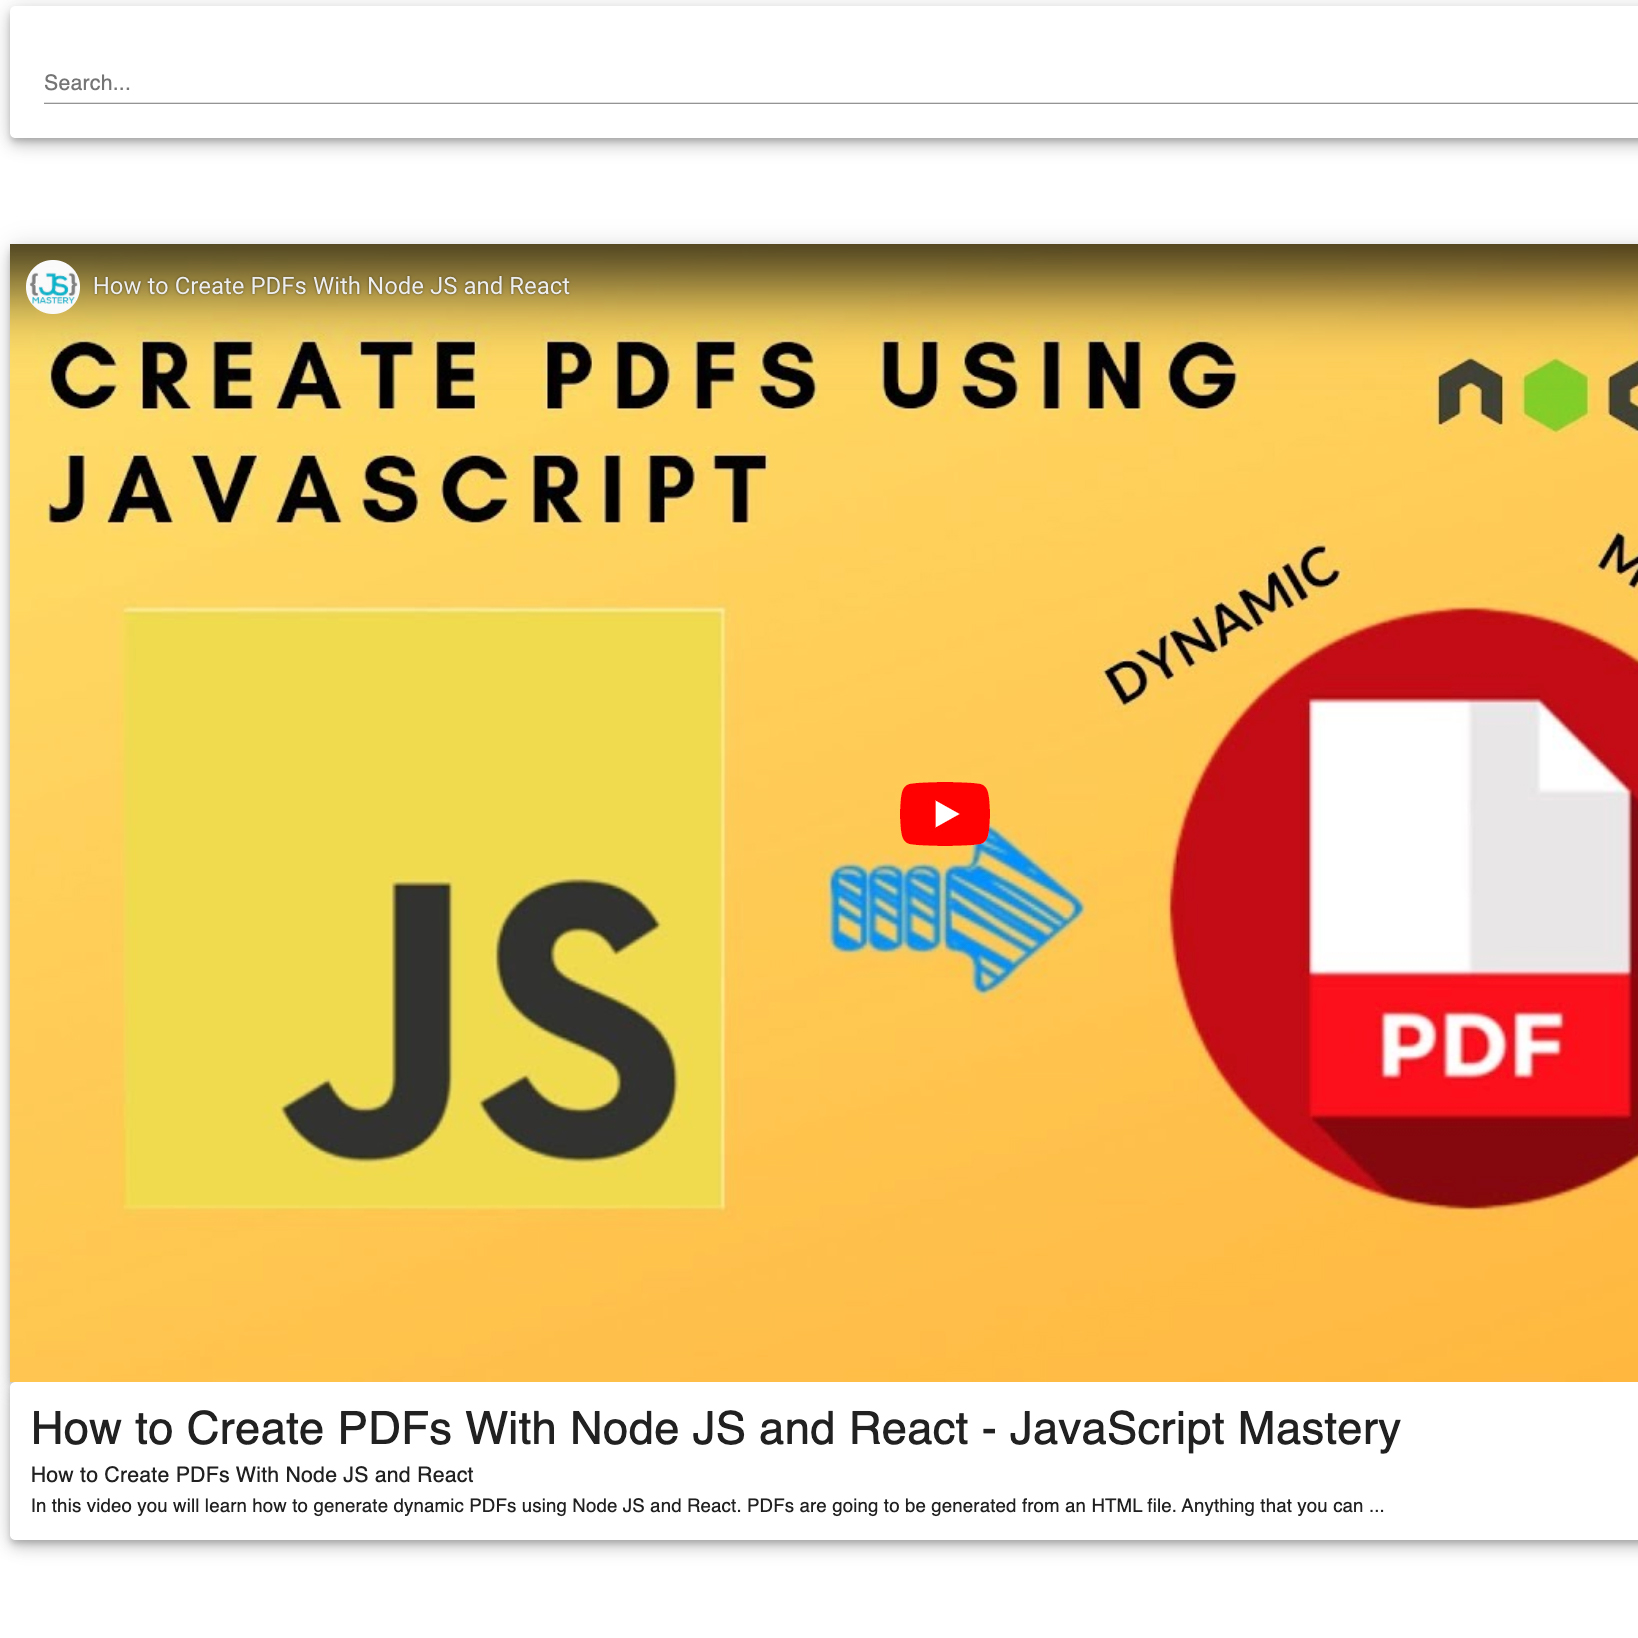Open the overlay video title link in the player
The width and height of the screenshot is (1638, 1638).
pyautogui.click(x=331, y=286)
